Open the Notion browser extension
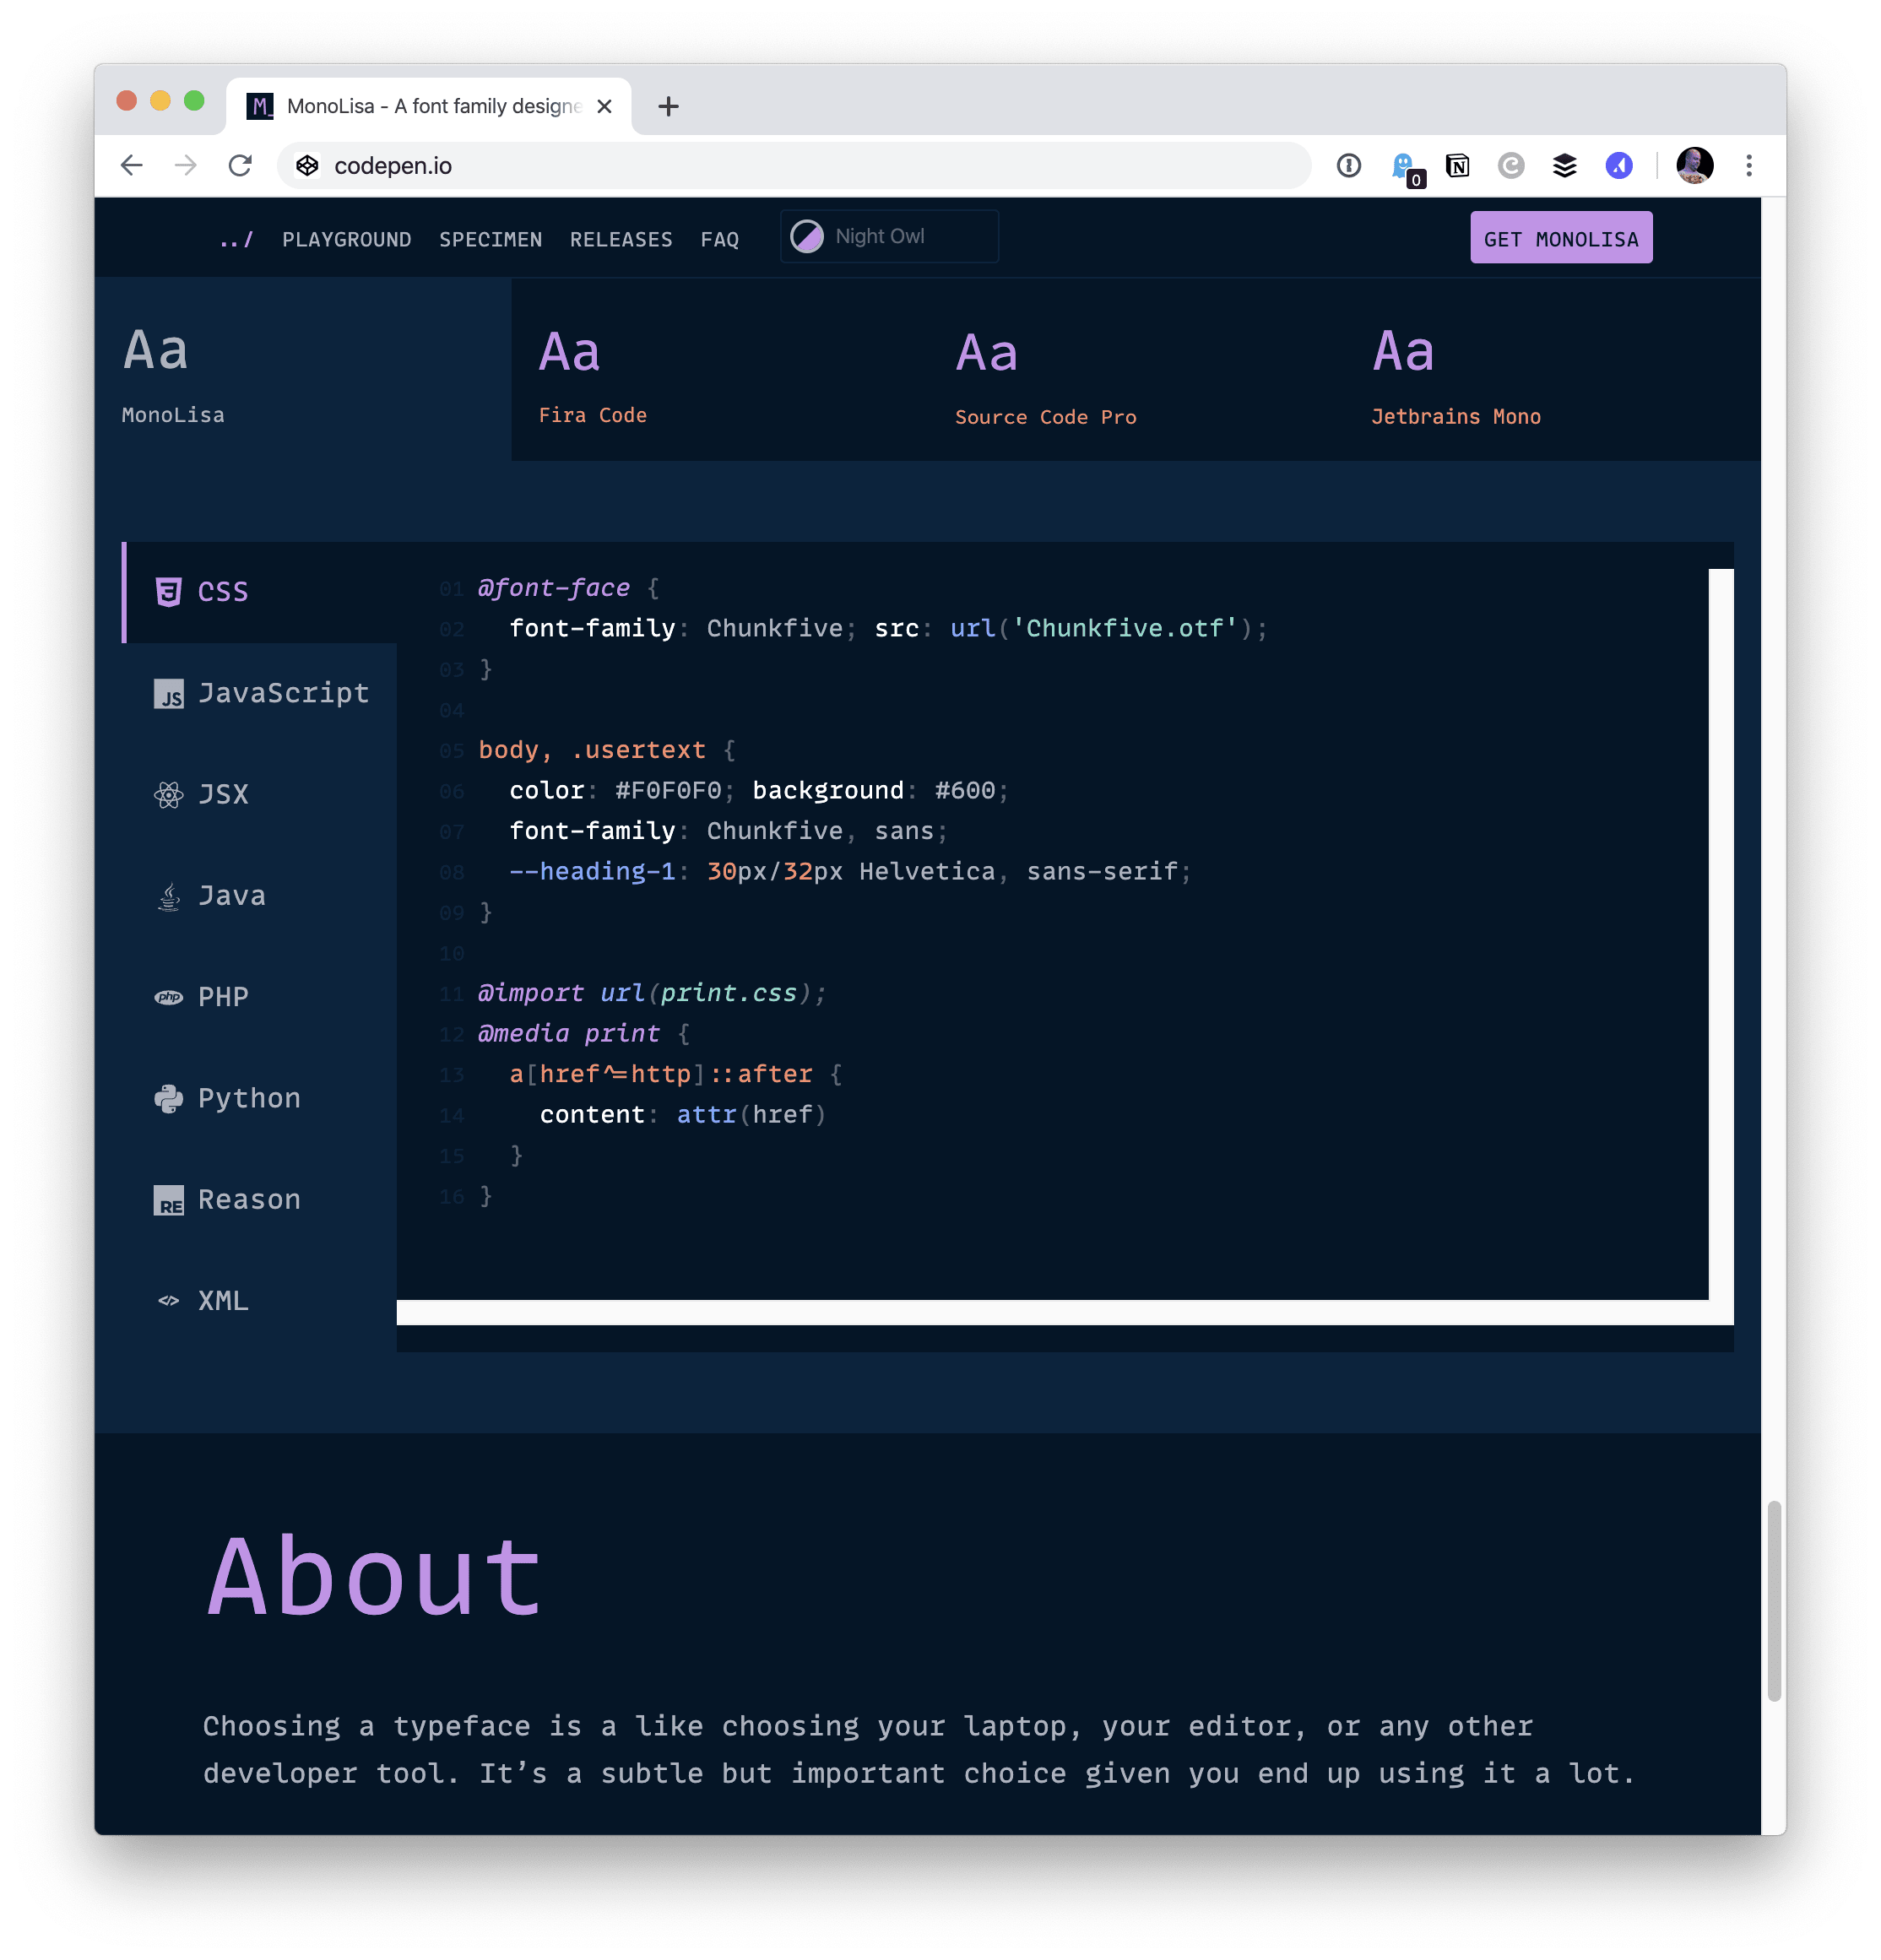1881x1960 pixels. pyautogui.click(x=1457, y=165)
